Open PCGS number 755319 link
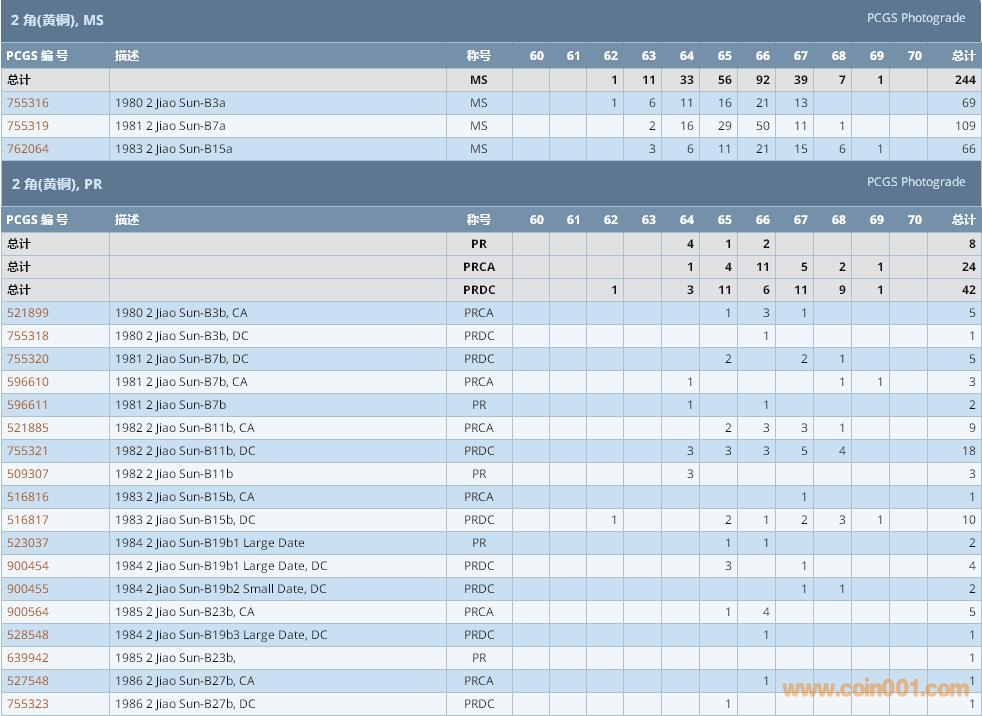Image resolution: width=982 pixels, height=716 pixels. [x=28, y=126]
